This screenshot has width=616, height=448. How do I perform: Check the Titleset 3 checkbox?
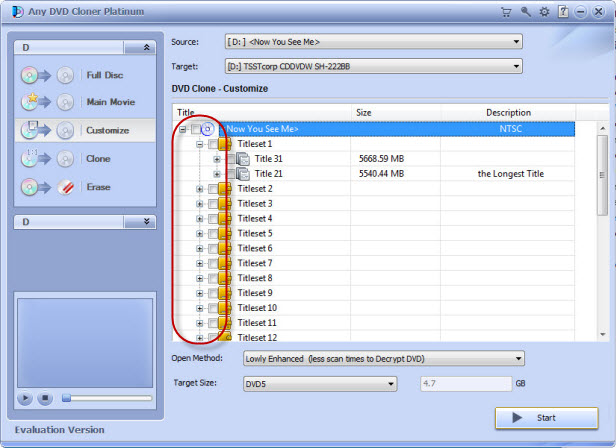coord(213,204)
